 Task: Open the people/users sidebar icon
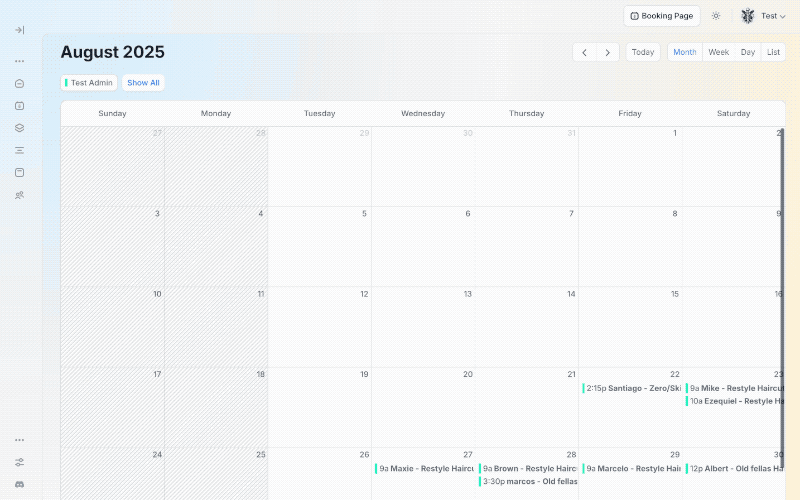pos(19,195)
